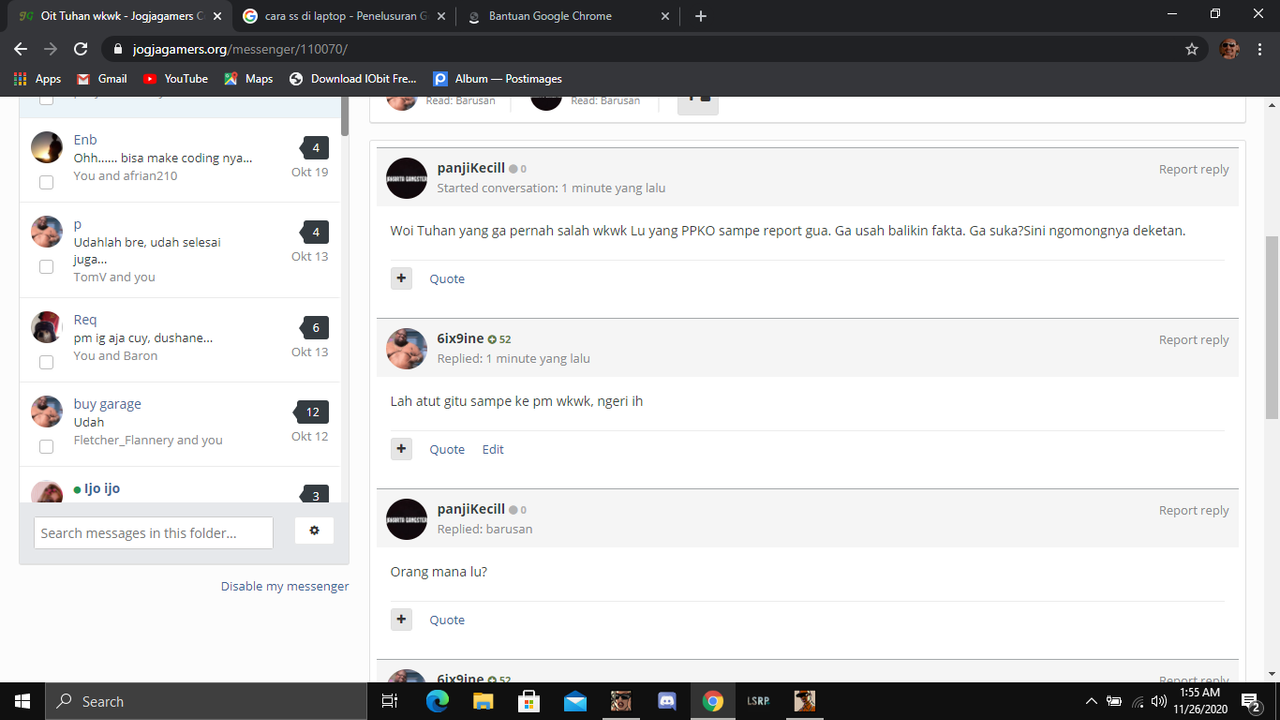Click the conversation list scrollbar

[345, 117]
